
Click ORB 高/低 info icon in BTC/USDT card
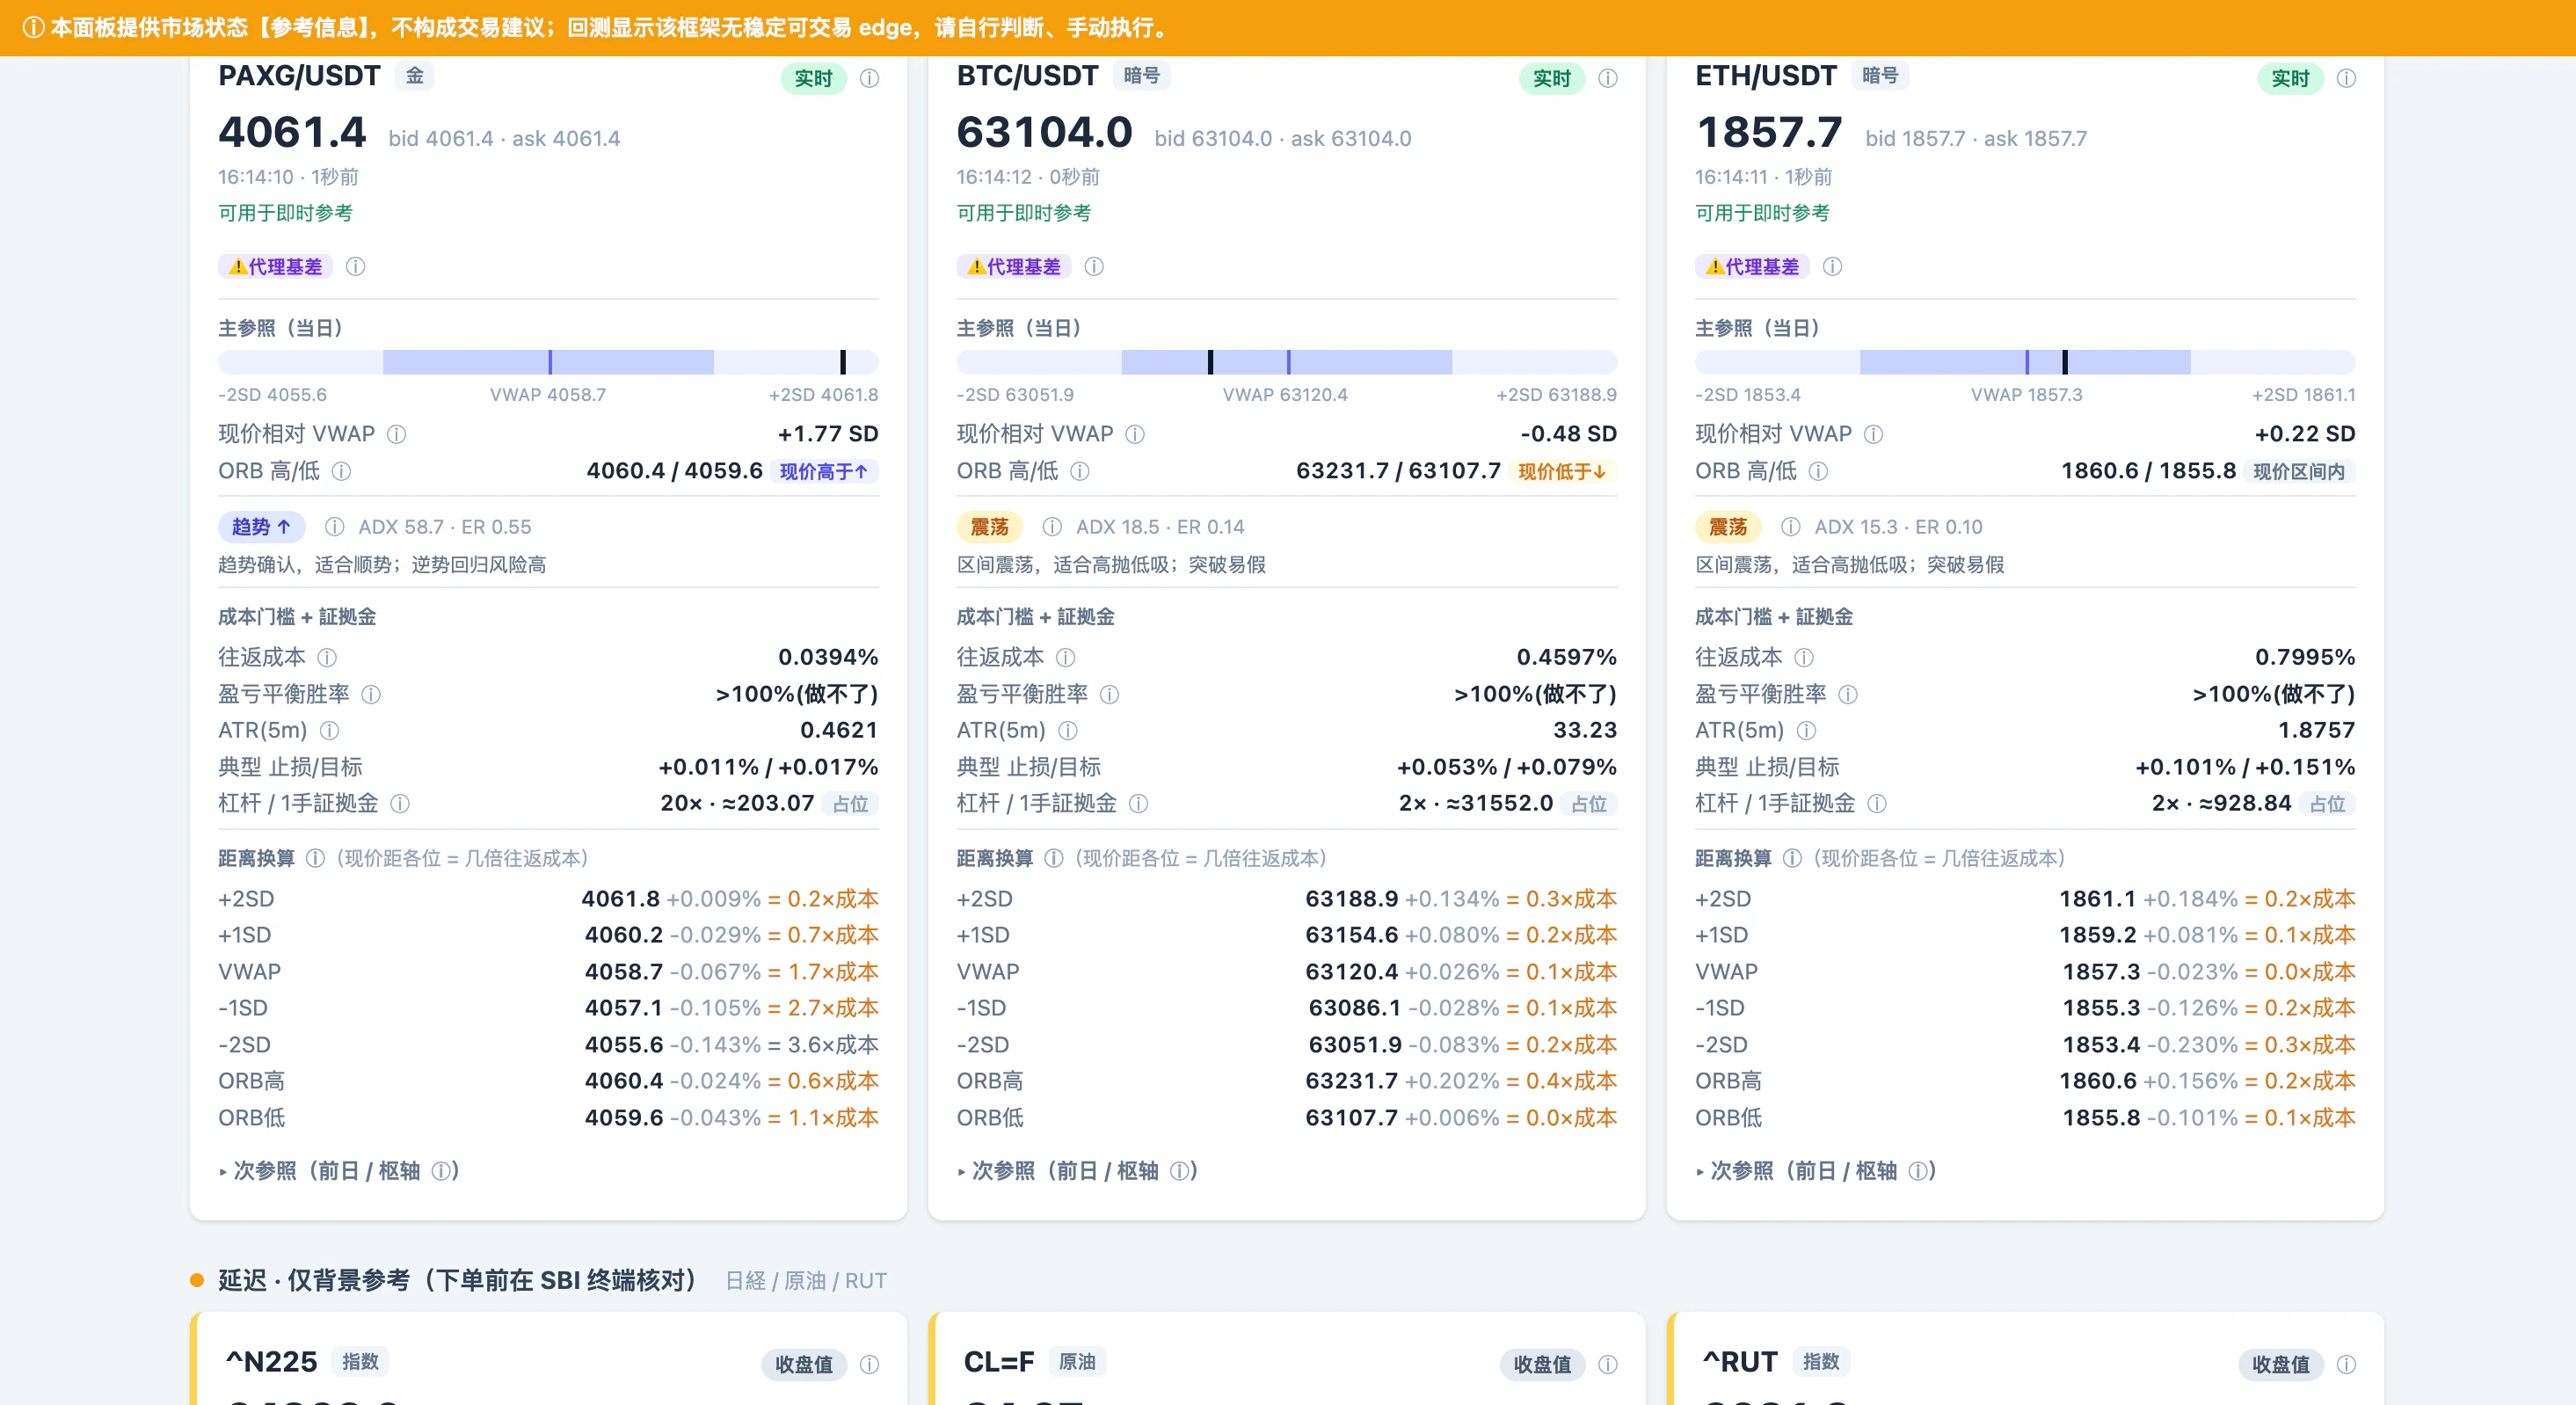click(1080, 471)
